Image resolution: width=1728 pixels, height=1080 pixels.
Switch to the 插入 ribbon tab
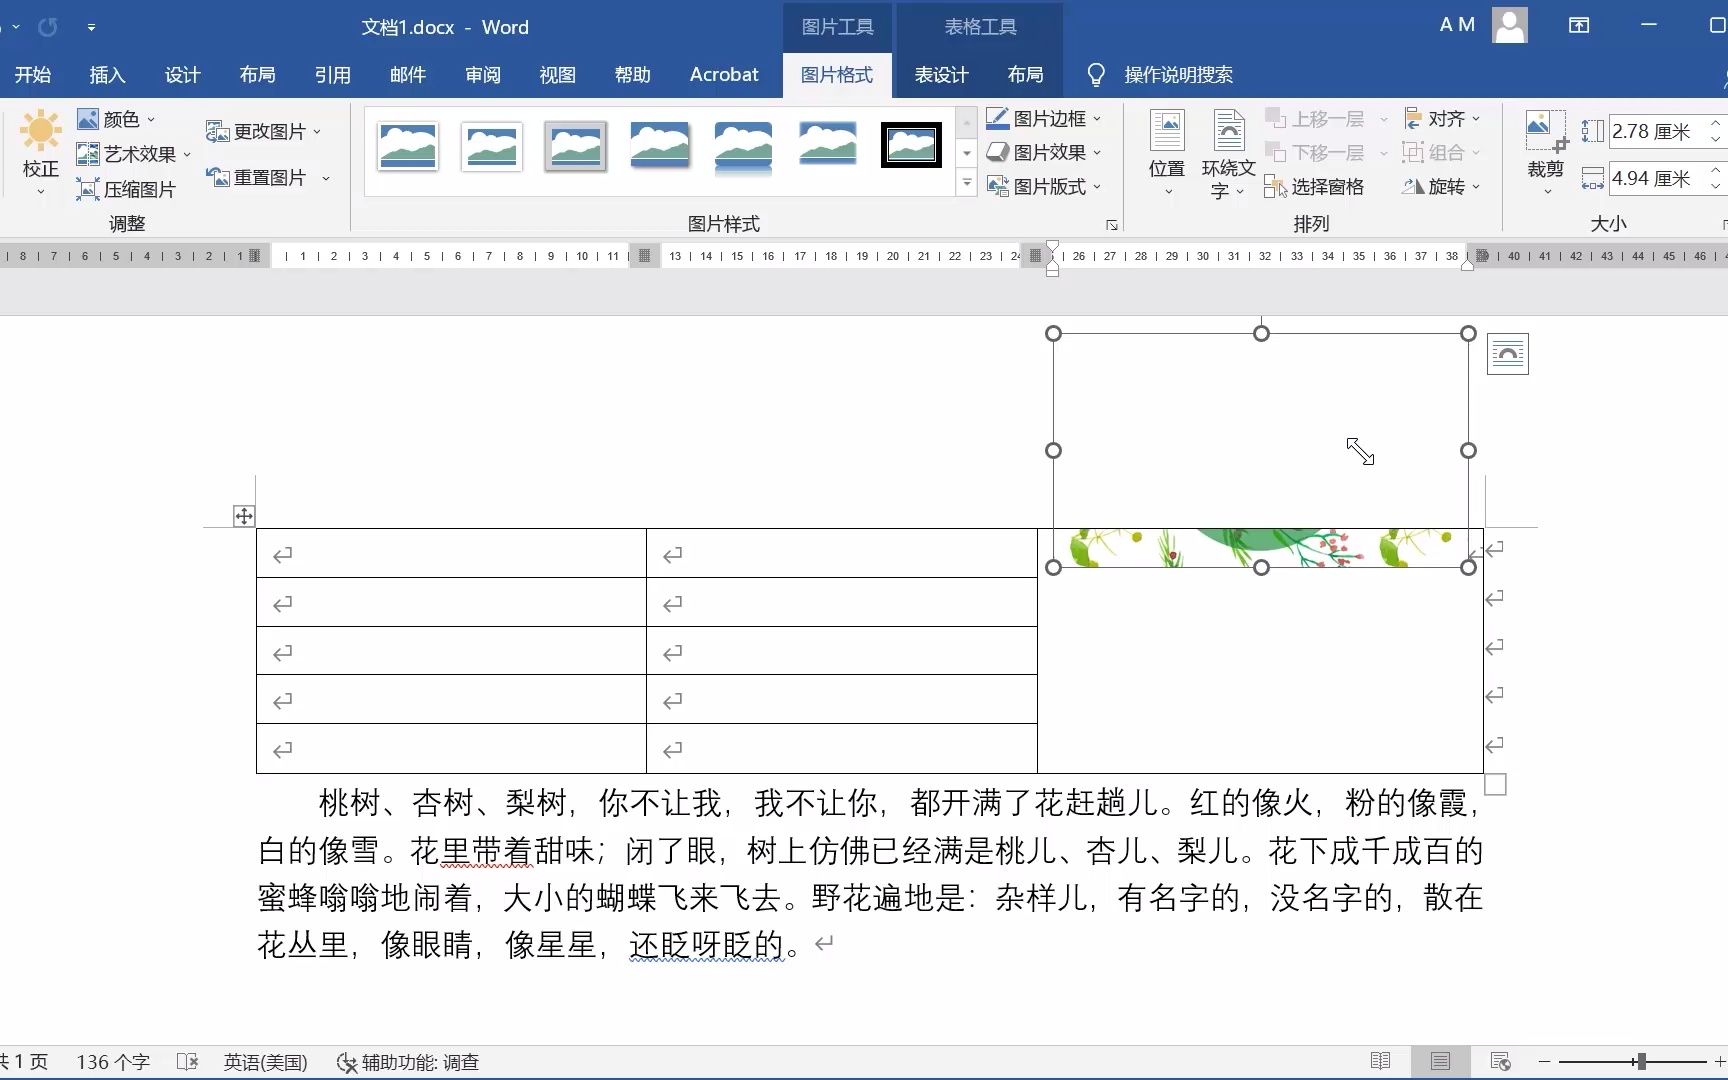tap(107, 74)
